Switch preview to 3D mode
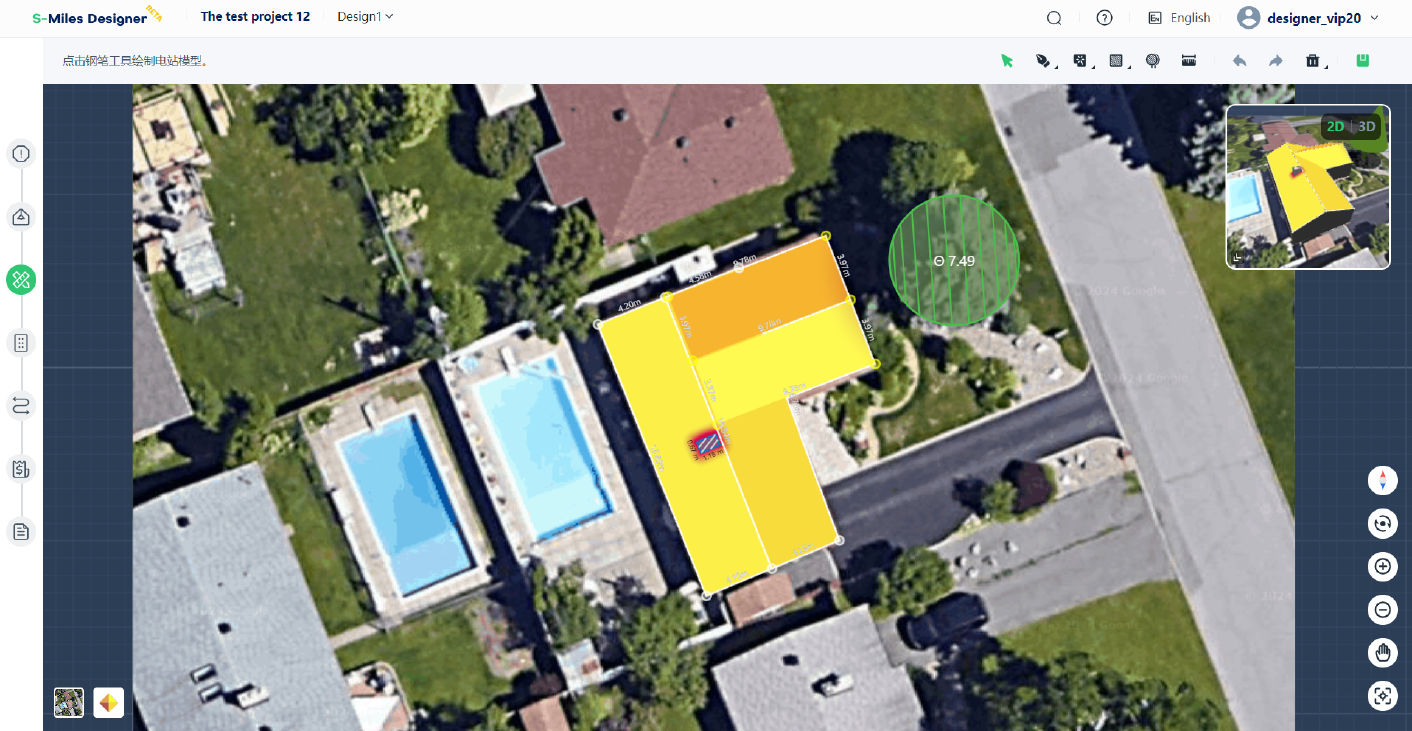This screenshot has height=731, width=1412. pos(1367,127)
